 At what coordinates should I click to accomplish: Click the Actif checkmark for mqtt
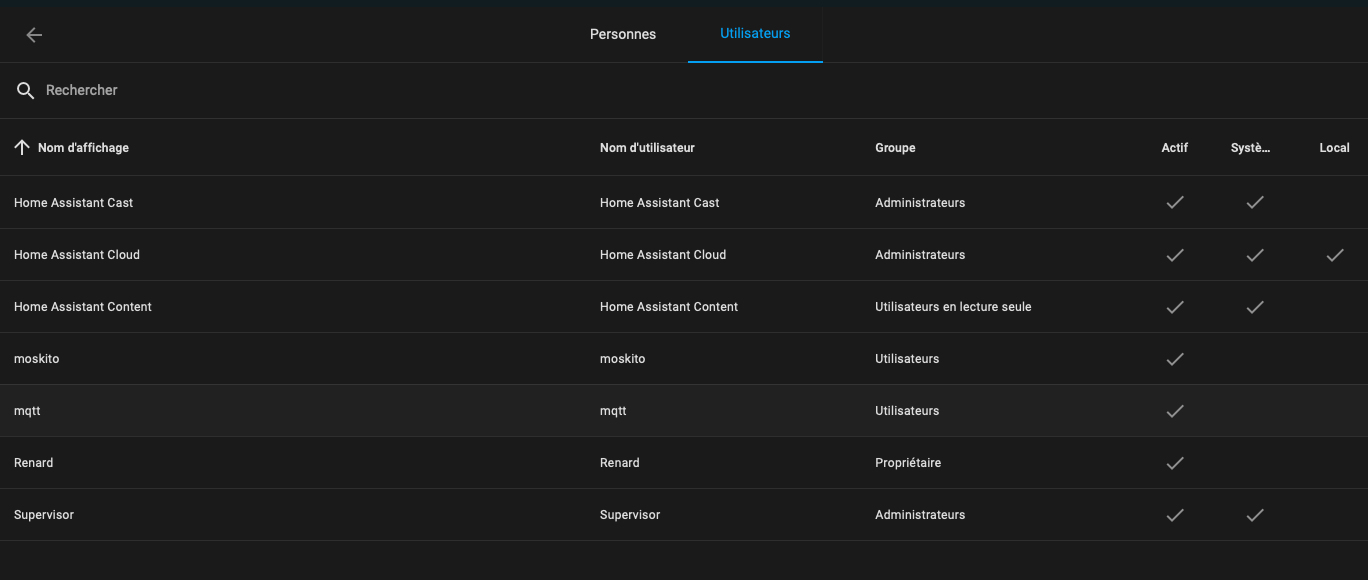click(1175, 411)
